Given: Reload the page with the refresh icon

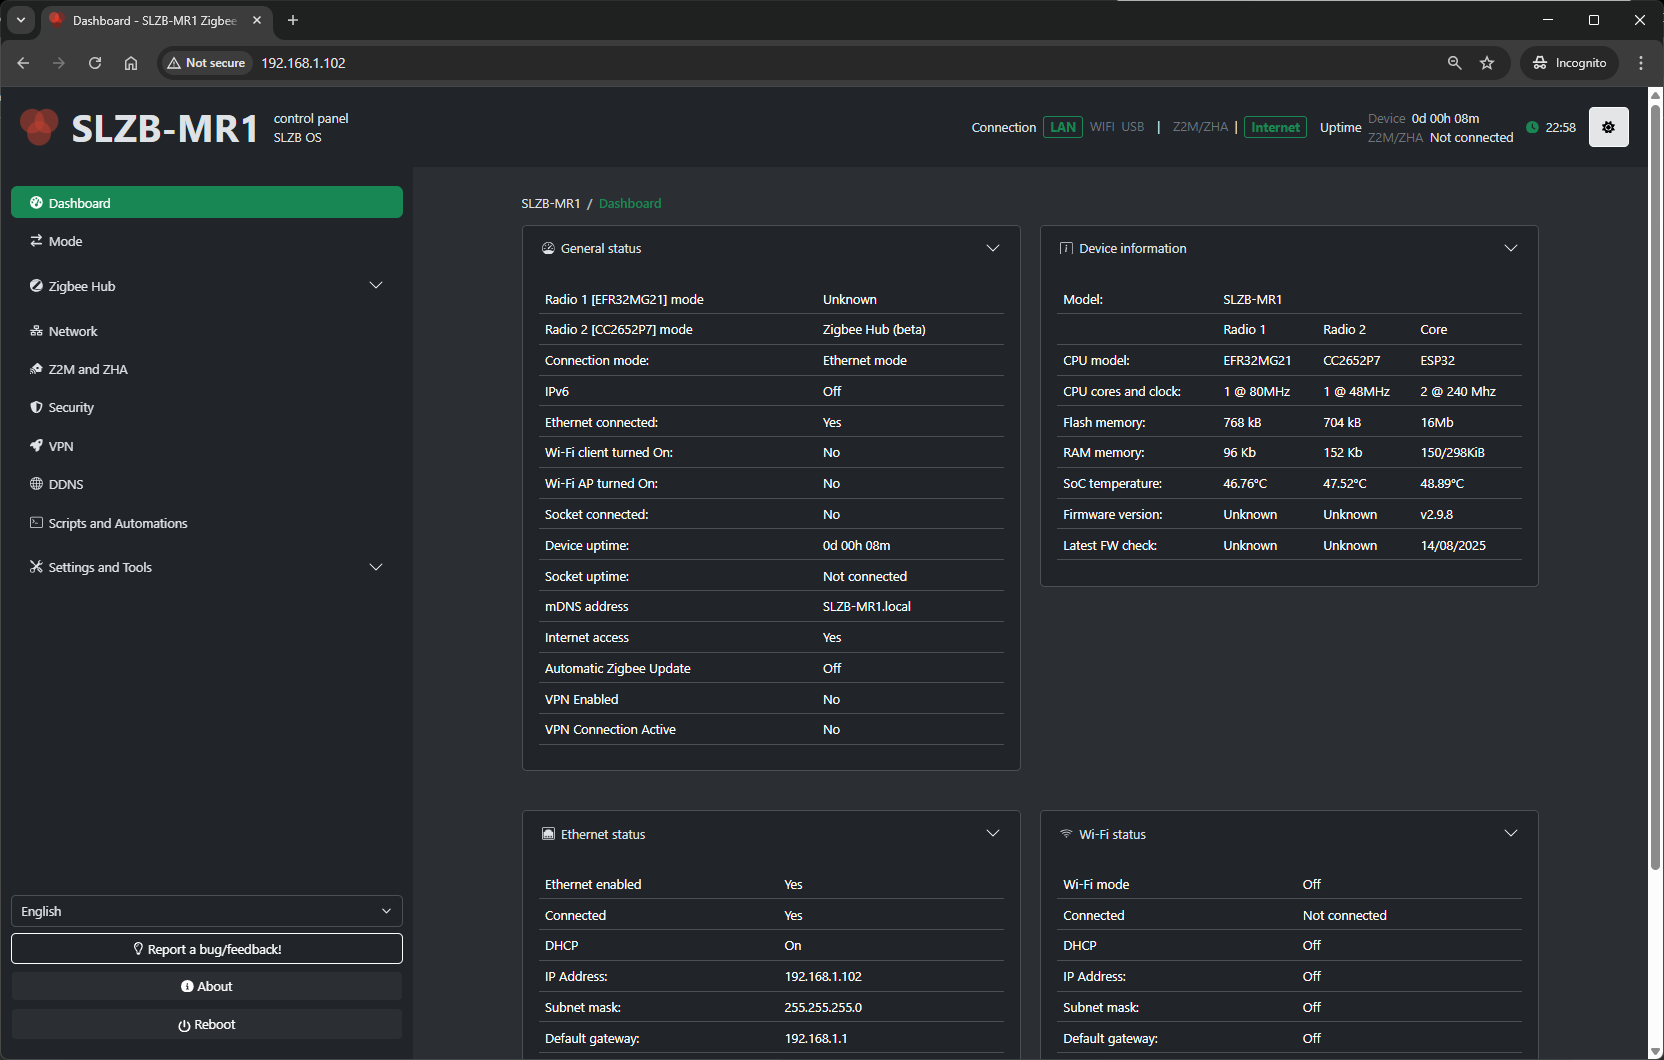Looking at the screenshot, I should (x=95, y=63).
